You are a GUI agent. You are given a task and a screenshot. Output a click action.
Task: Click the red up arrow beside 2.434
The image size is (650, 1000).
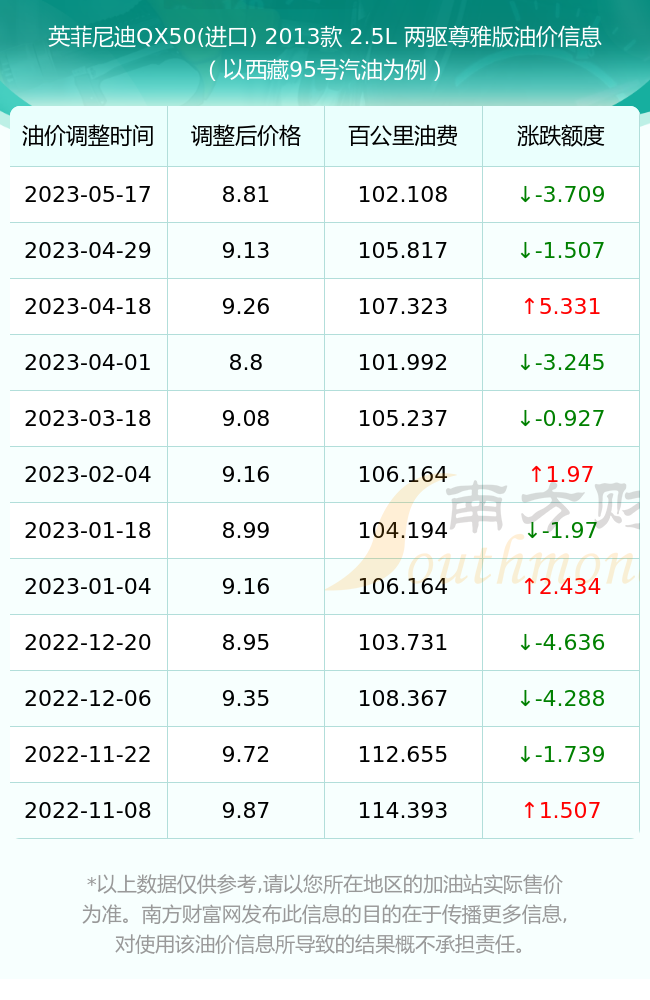(x=529, y=586)
